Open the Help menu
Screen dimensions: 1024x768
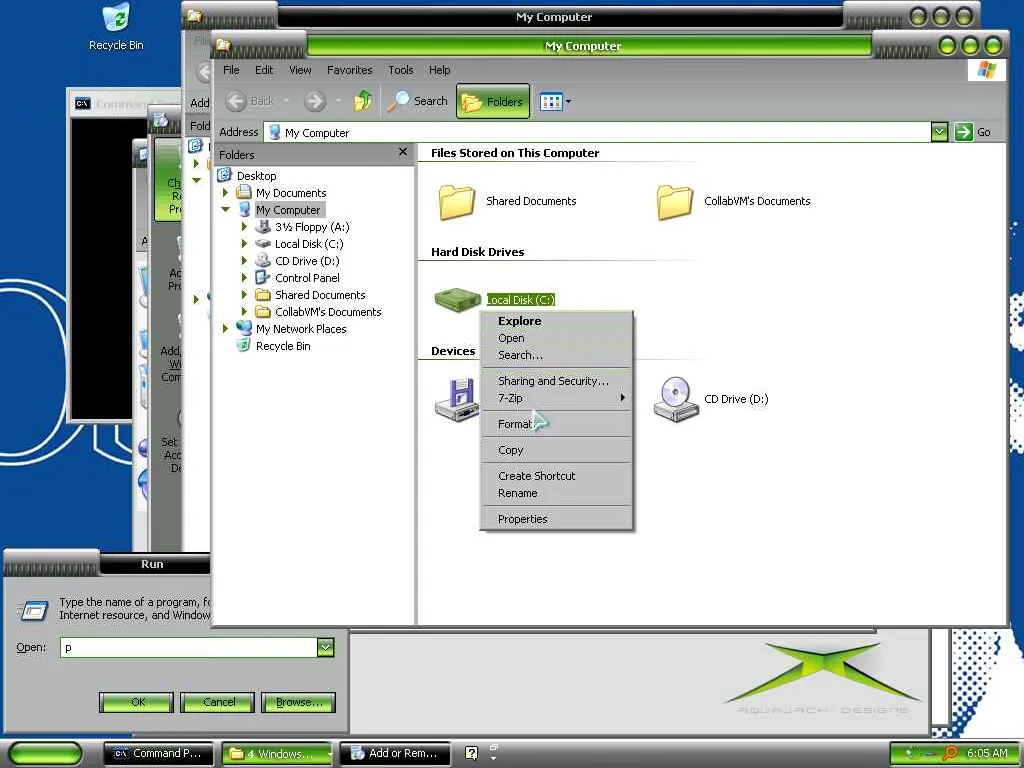coord(439,70)
